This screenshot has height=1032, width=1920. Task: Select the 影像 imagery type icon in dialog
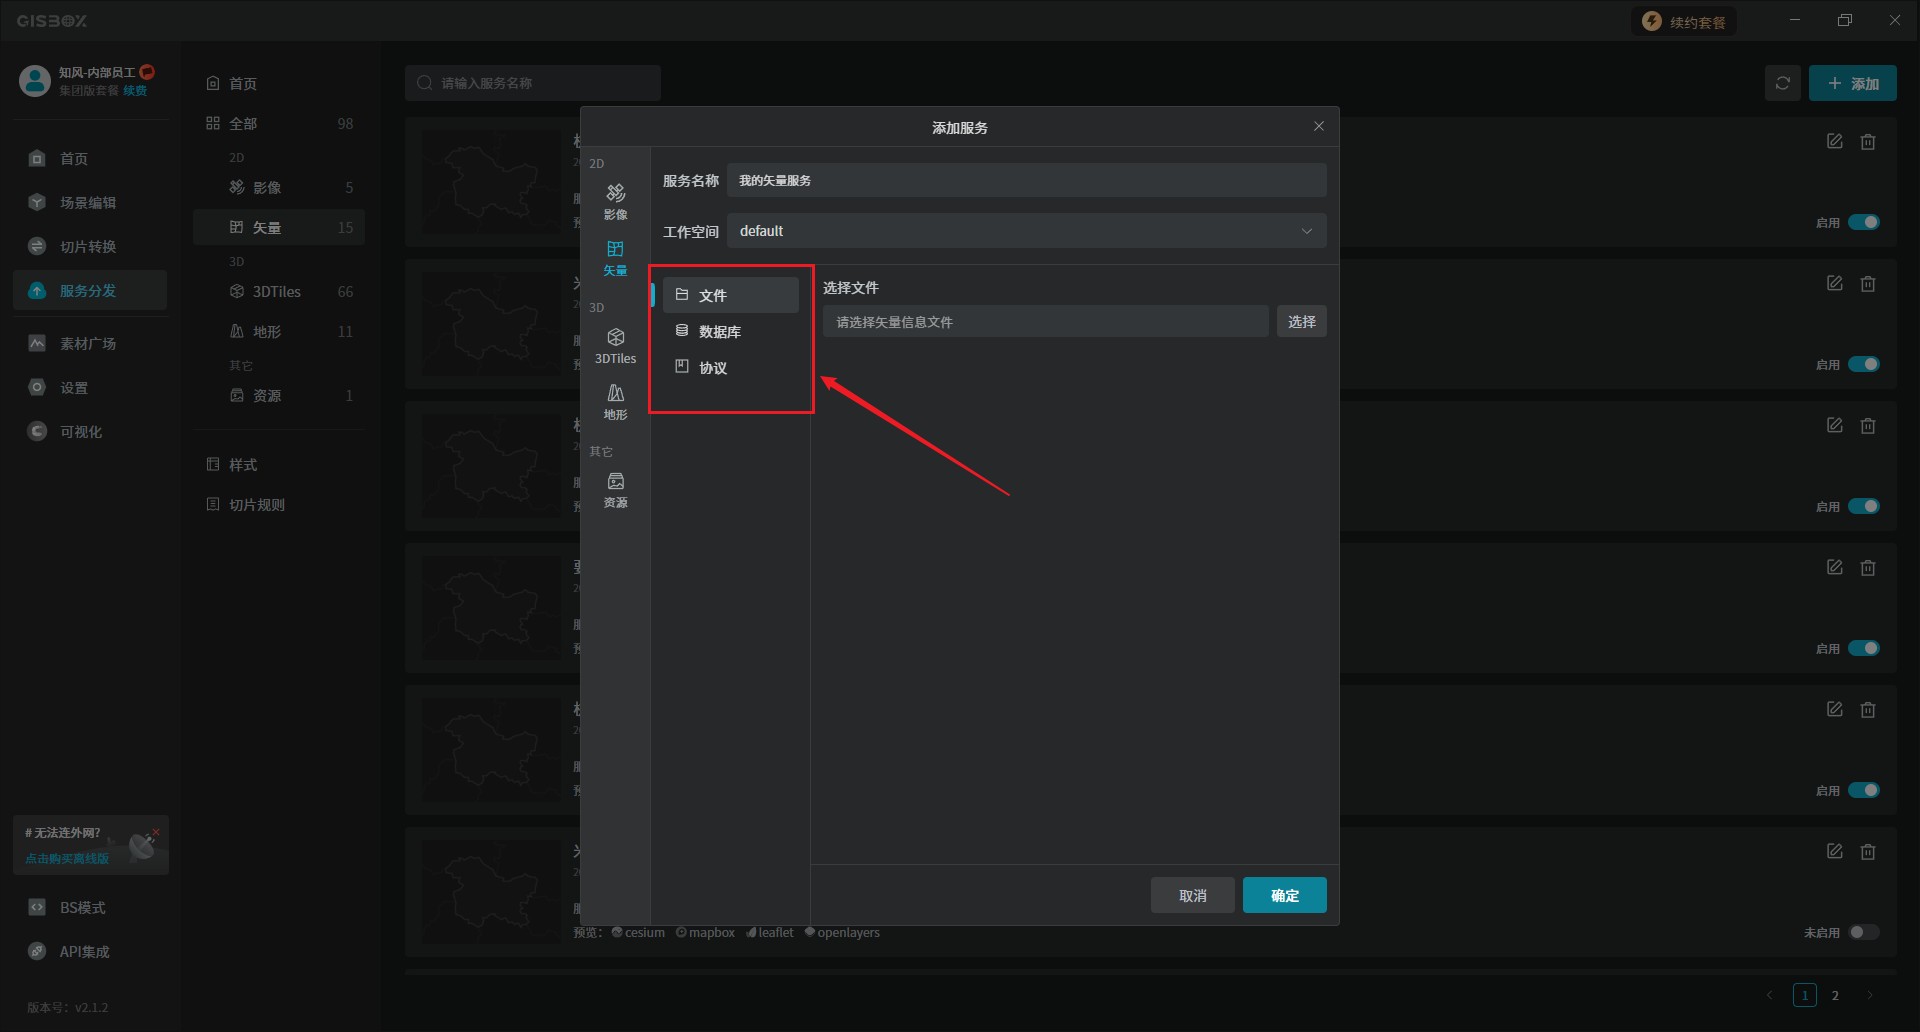tap(615, 200)
